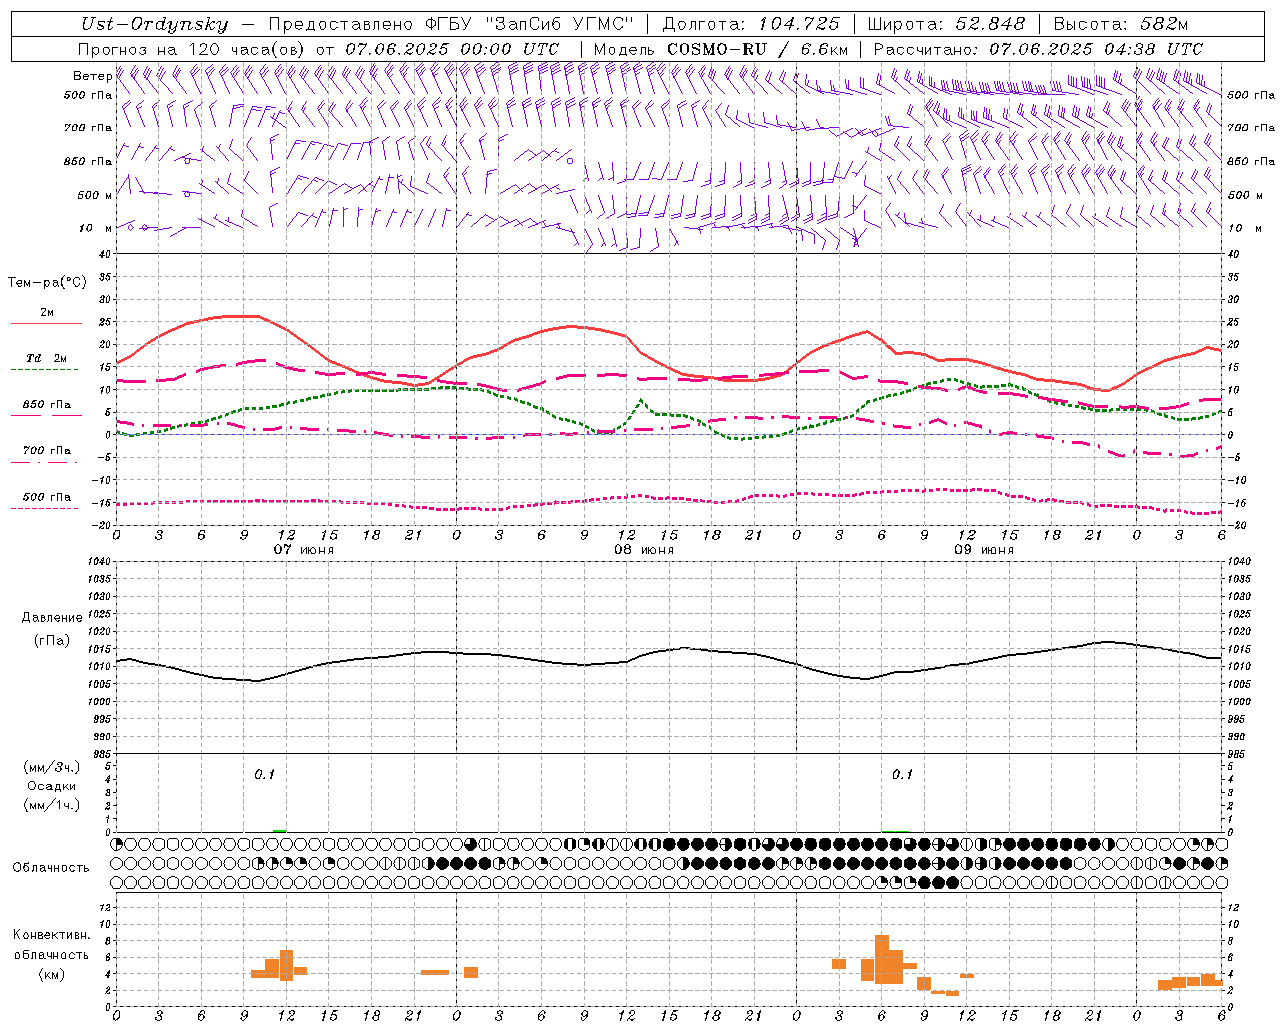1280x1024 pixels.
Task: Click '(км)' unit label of convective panel
Action: tap(52, 974)
